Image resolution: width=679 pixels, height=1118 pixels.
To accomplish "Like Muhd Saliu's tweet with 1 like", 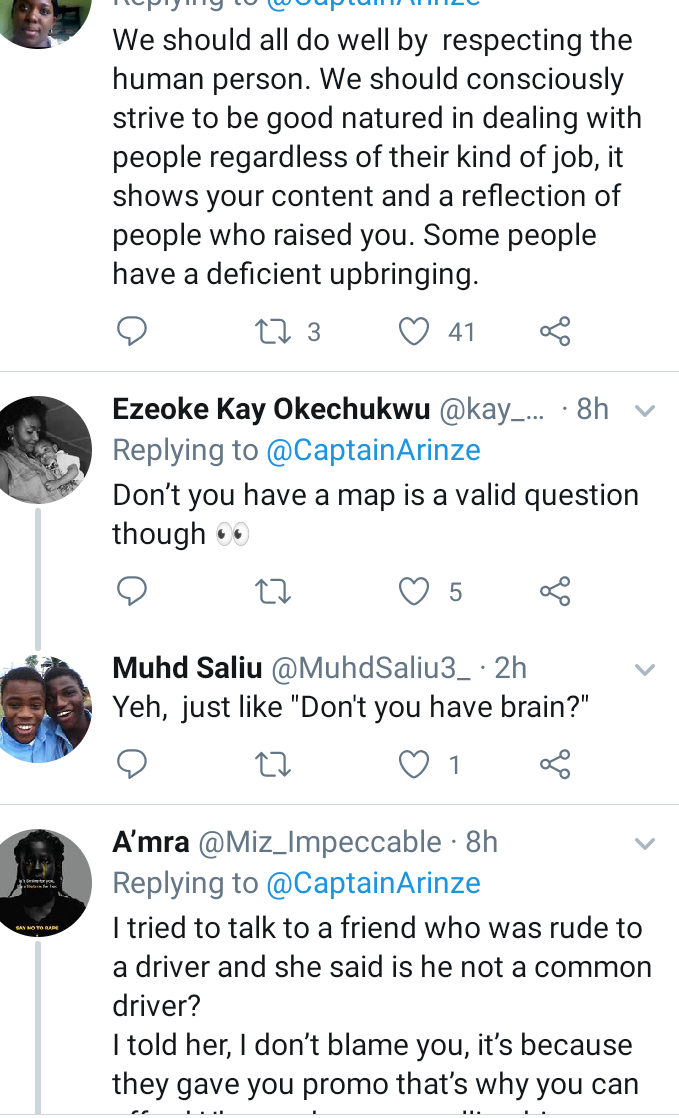I will 414,765.
